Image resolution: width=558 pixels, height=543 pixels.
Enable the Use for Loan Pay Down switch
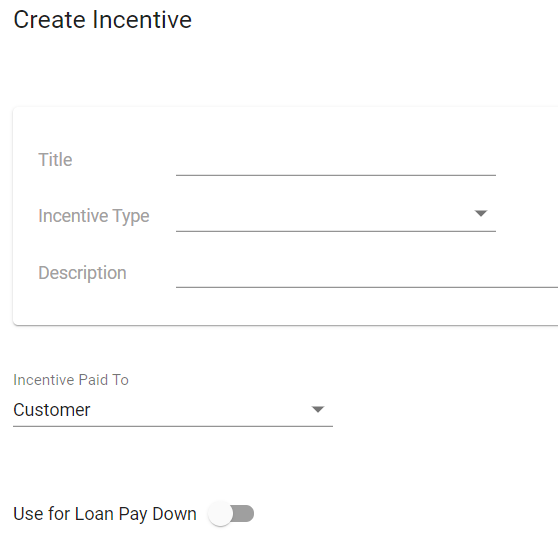tap(231, 513)
